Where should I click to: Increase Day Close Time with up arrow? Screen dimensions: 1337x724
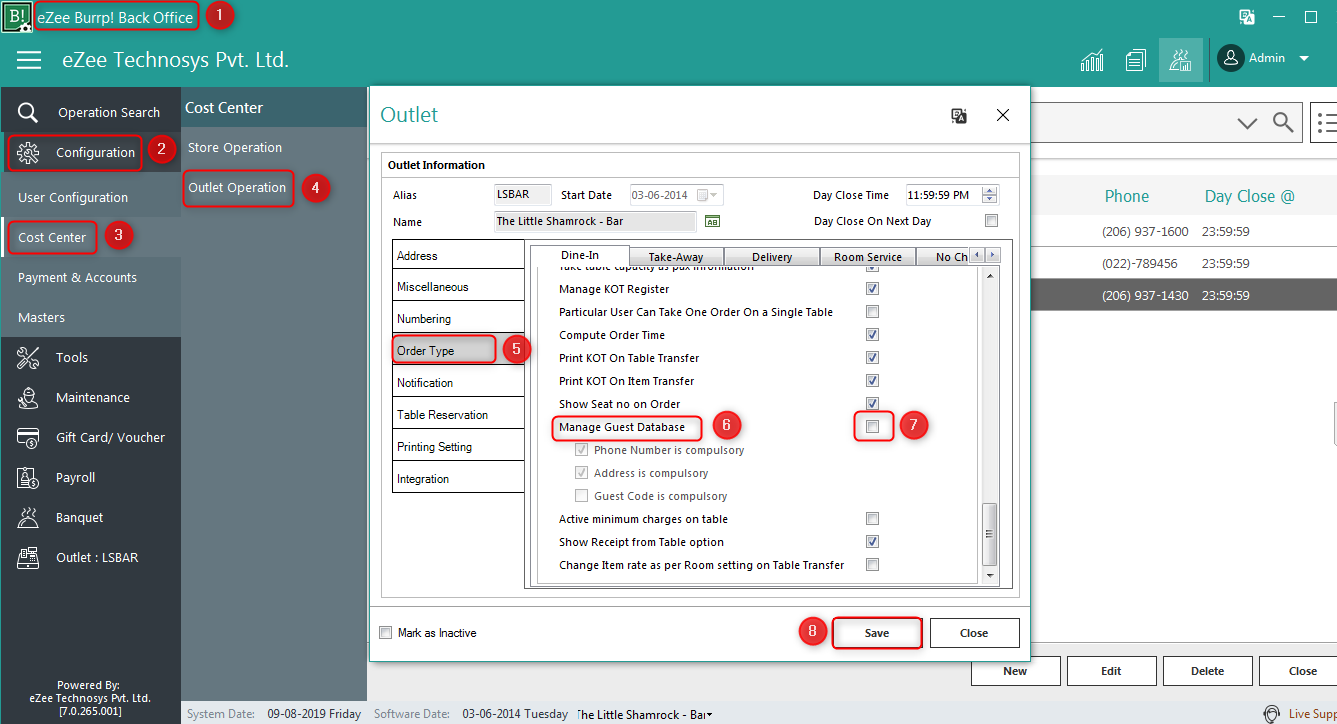click(x=990, y=190)
